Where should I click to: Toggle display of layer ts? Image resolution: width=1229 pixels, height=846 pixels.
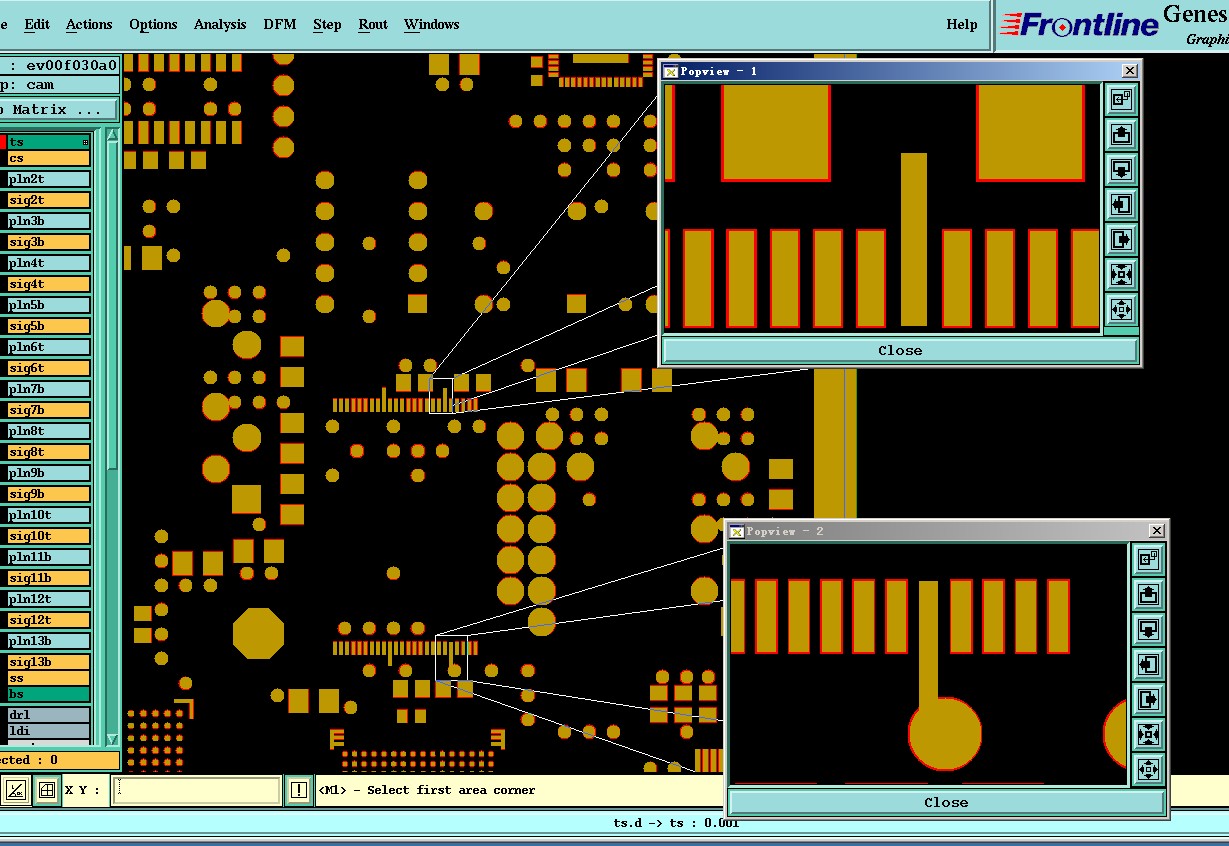[49, 142]
